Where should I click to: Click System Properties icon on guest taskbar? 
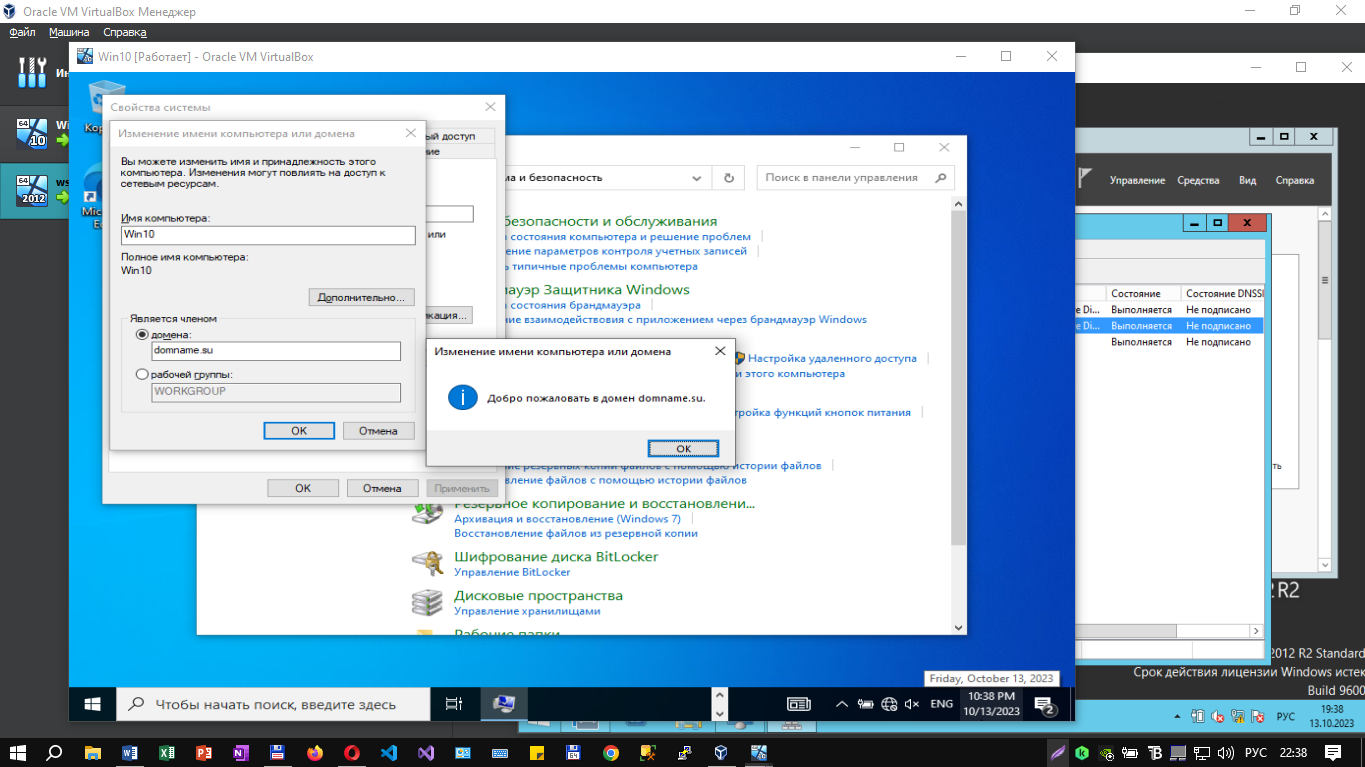(x=503, y=704)
